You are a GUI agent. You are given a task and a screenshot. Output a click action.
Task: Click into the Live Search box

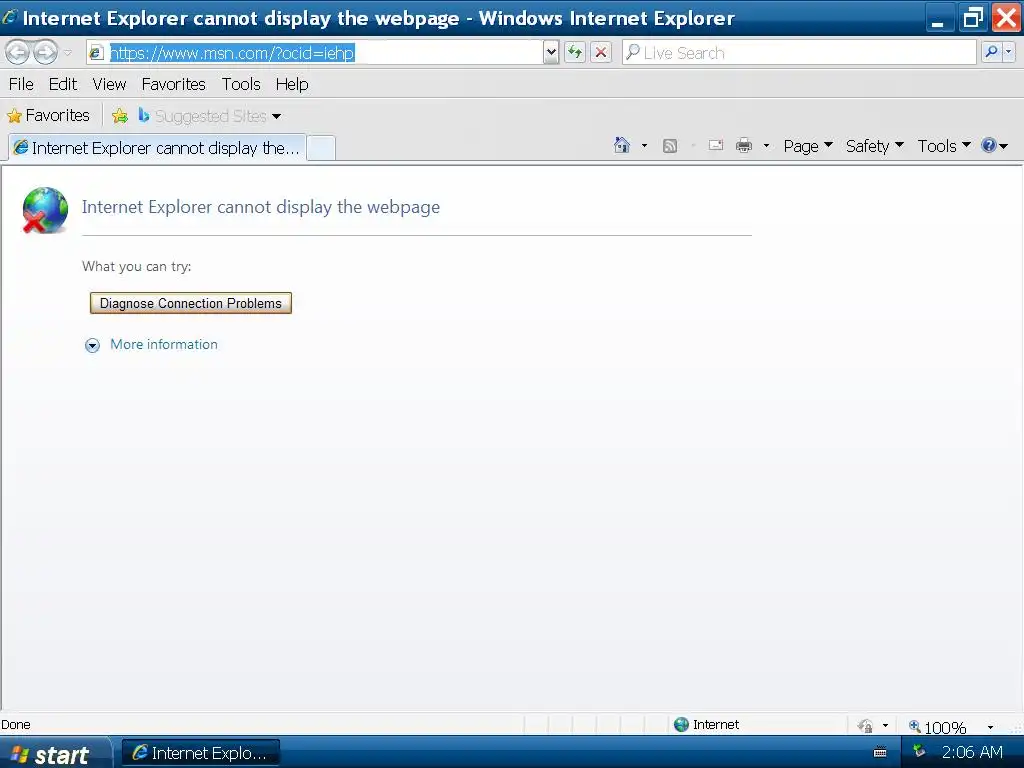click(x=799, y=53)
